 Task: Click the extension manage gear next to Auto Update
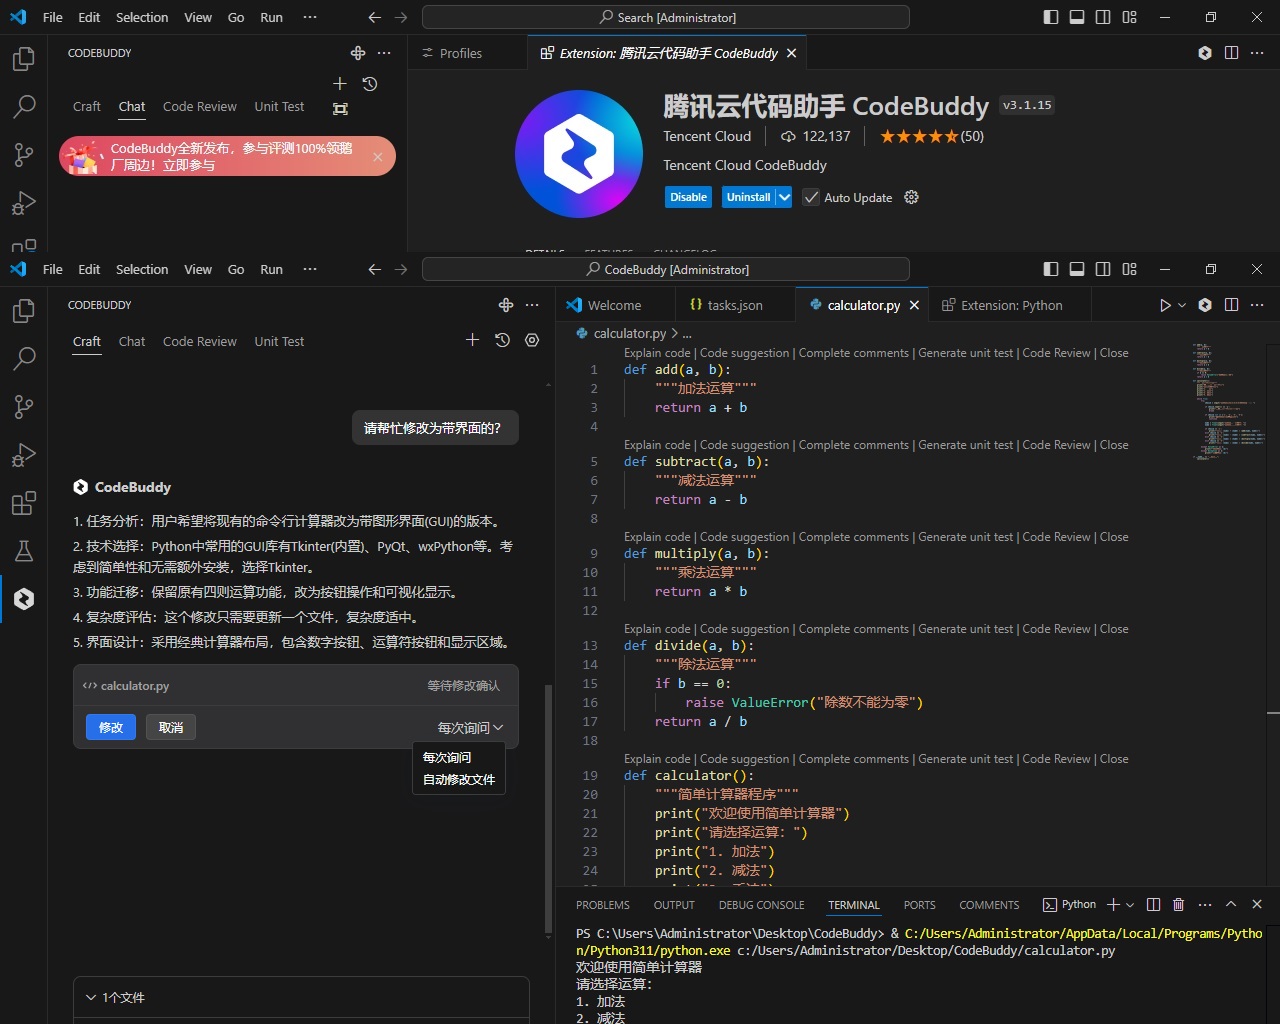[911, 197]
